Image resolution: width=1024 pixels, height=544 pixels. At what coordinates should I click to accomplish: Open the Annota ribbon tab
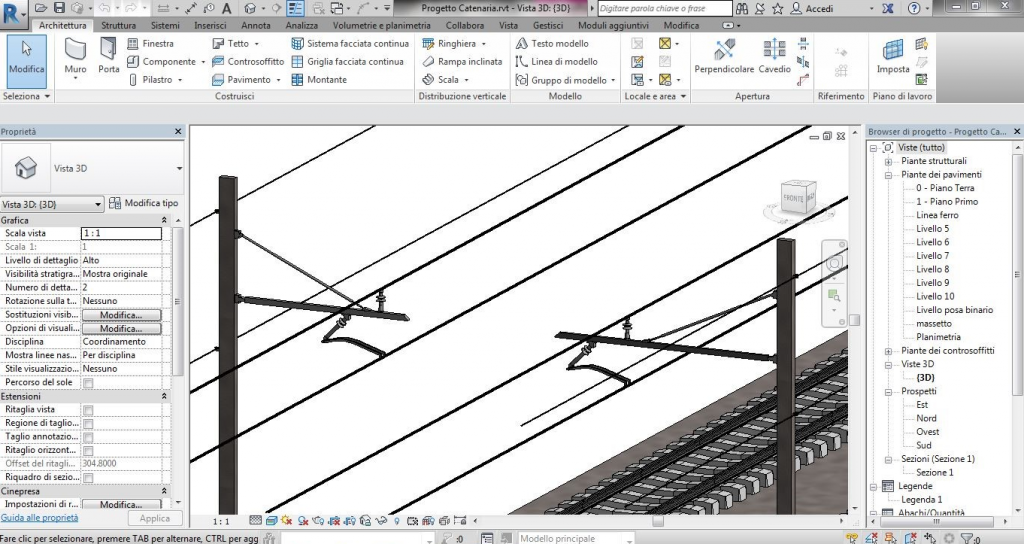(256, 25)
